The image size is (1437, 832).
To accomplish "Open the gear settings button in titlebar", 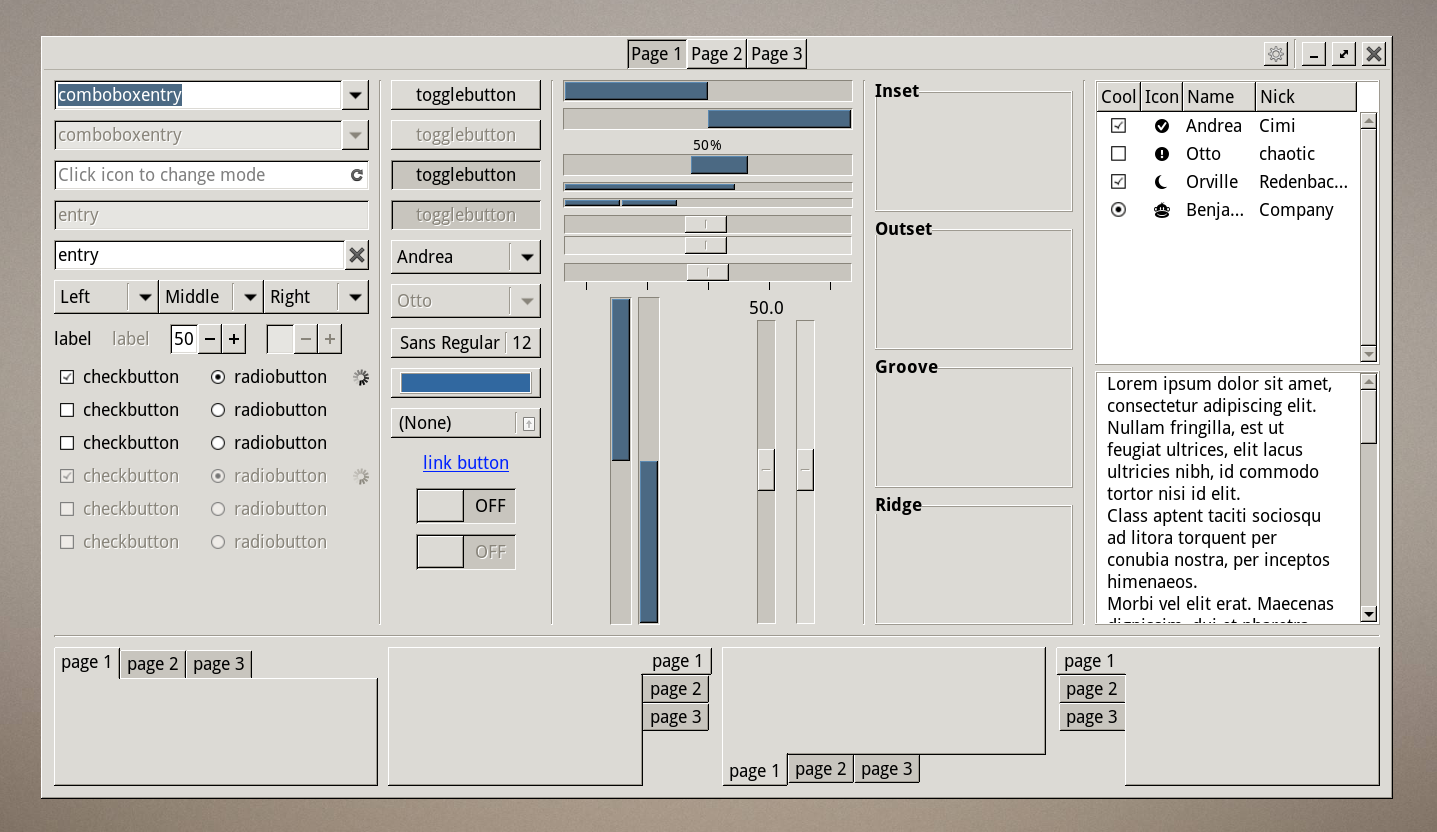I will click(1275, 54).
